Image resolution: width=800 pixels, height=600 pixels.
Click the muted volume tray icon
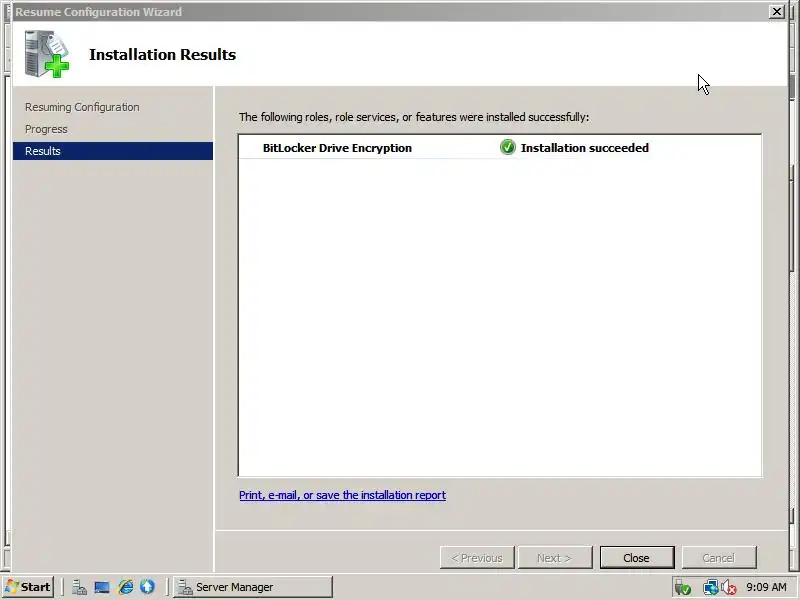729,588
